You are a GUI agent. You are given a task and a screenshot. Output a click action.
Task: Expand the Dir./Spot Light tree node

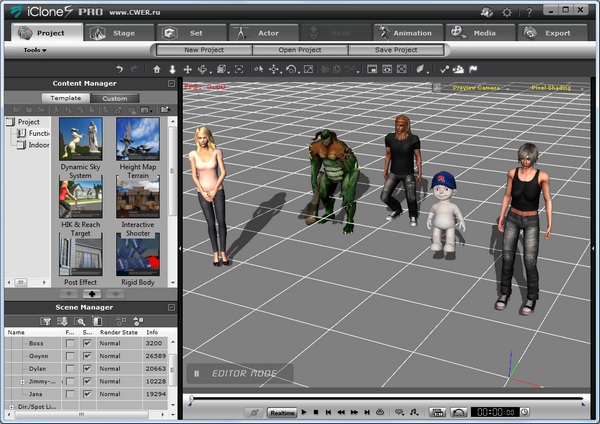[x=10, y=407]
